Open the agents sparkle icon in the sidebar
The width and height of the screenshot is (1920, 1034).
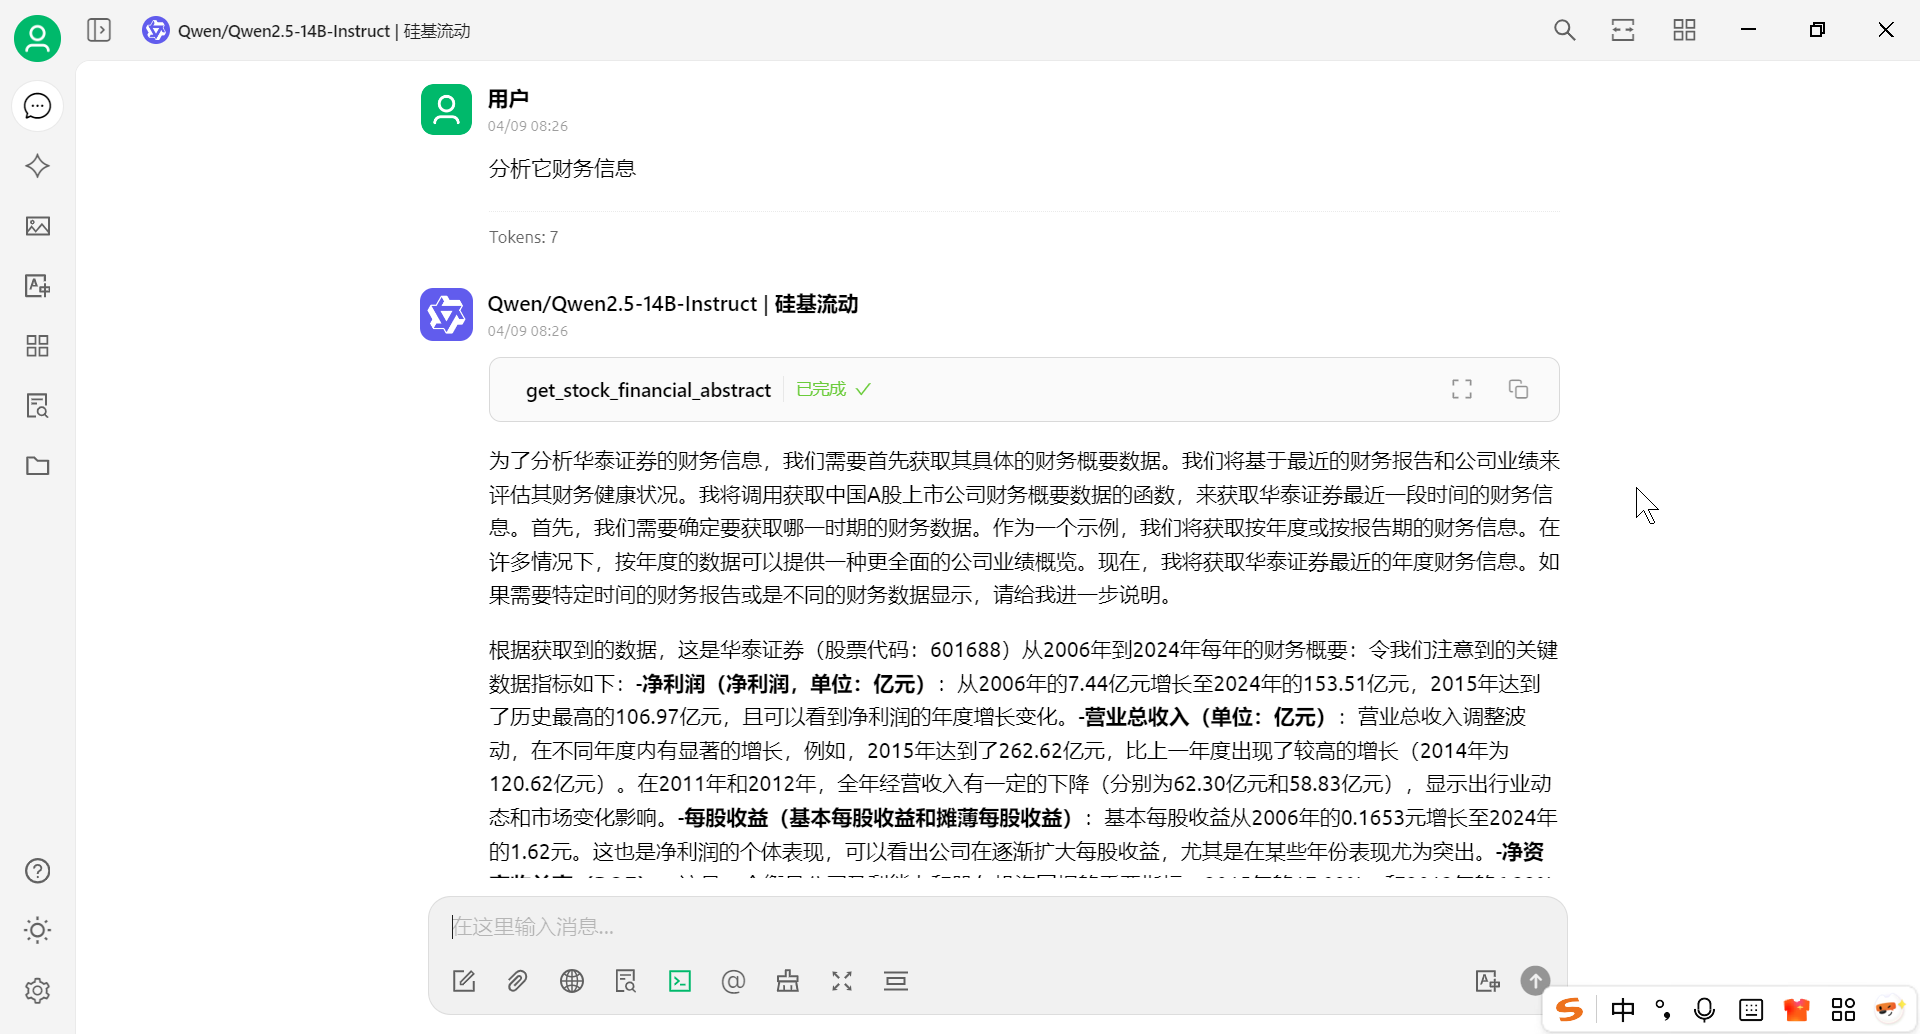click(x=37, y=166)
